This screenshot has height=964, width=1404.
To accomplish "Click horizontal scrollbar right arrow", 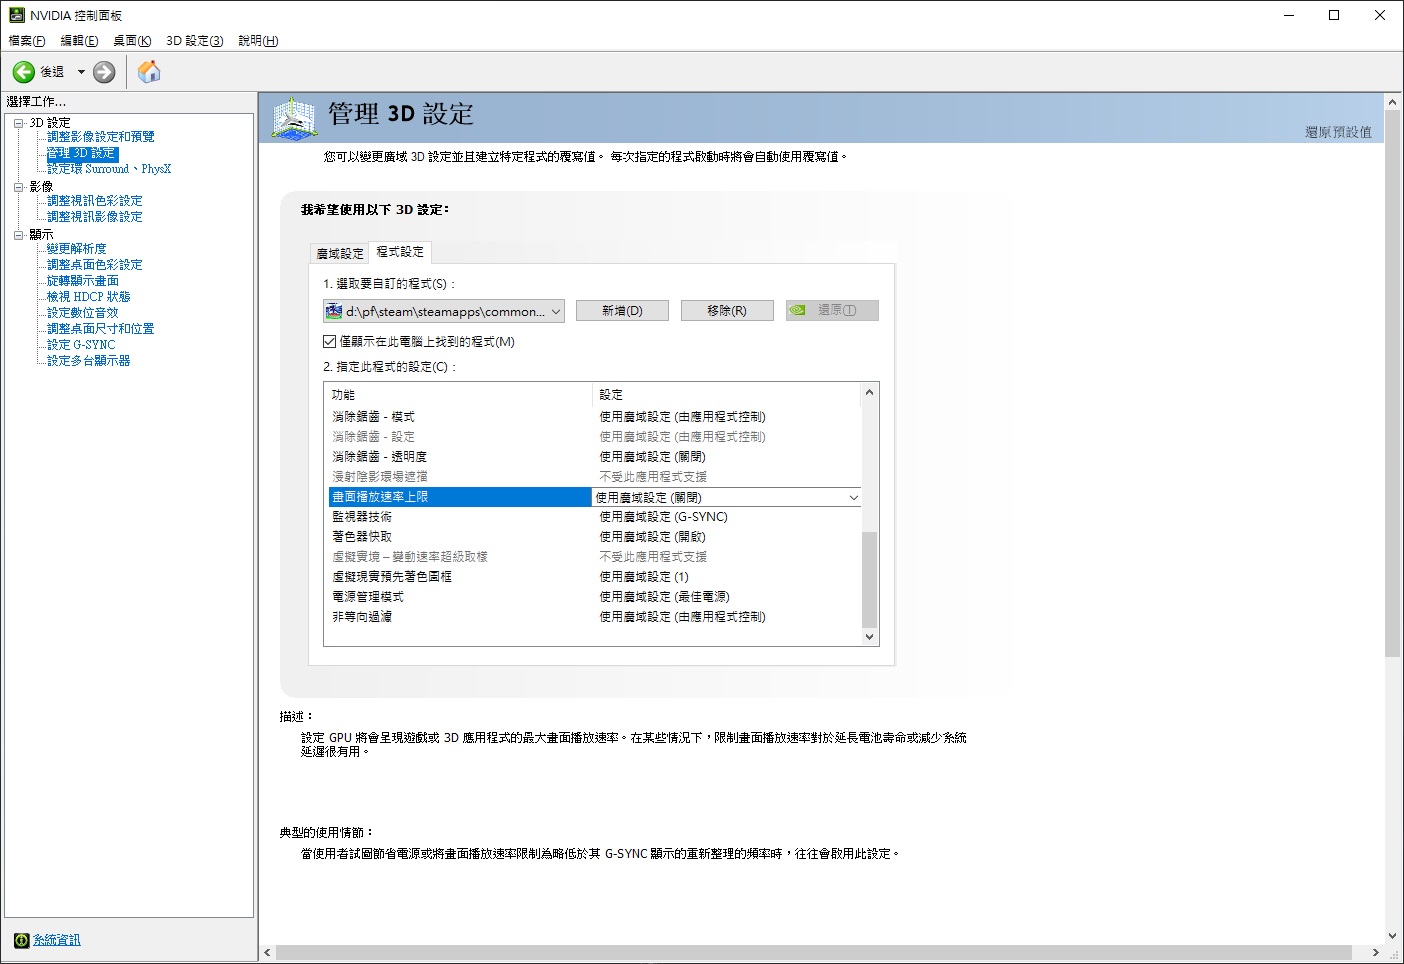I will pyautogui.click(x=1376, y=953).
